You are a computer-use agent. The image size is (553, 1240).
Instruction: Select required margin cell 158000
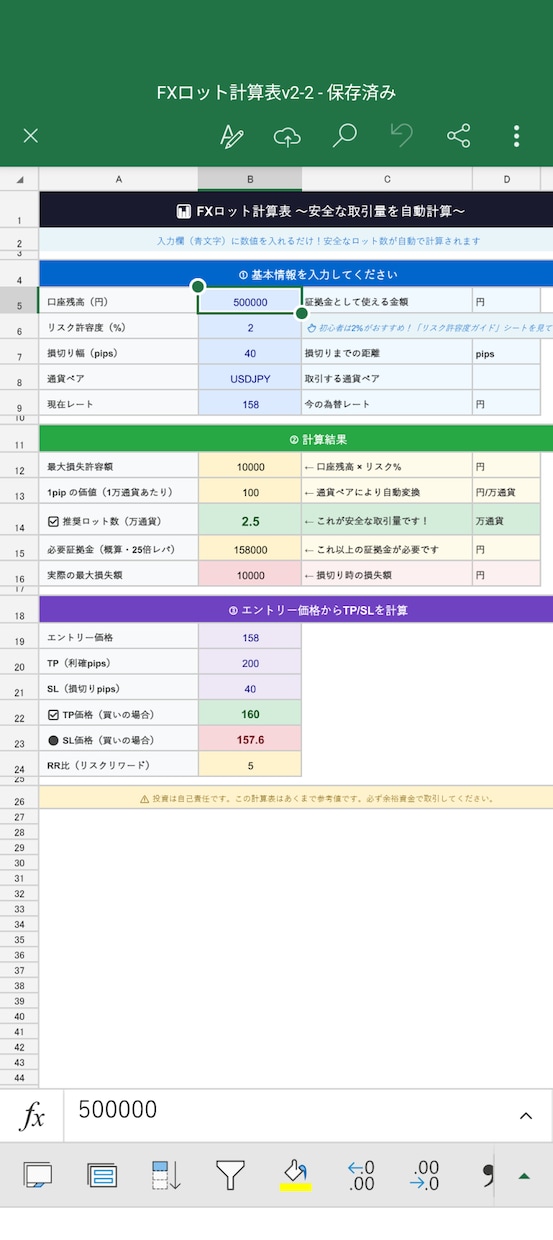[250, 549]
